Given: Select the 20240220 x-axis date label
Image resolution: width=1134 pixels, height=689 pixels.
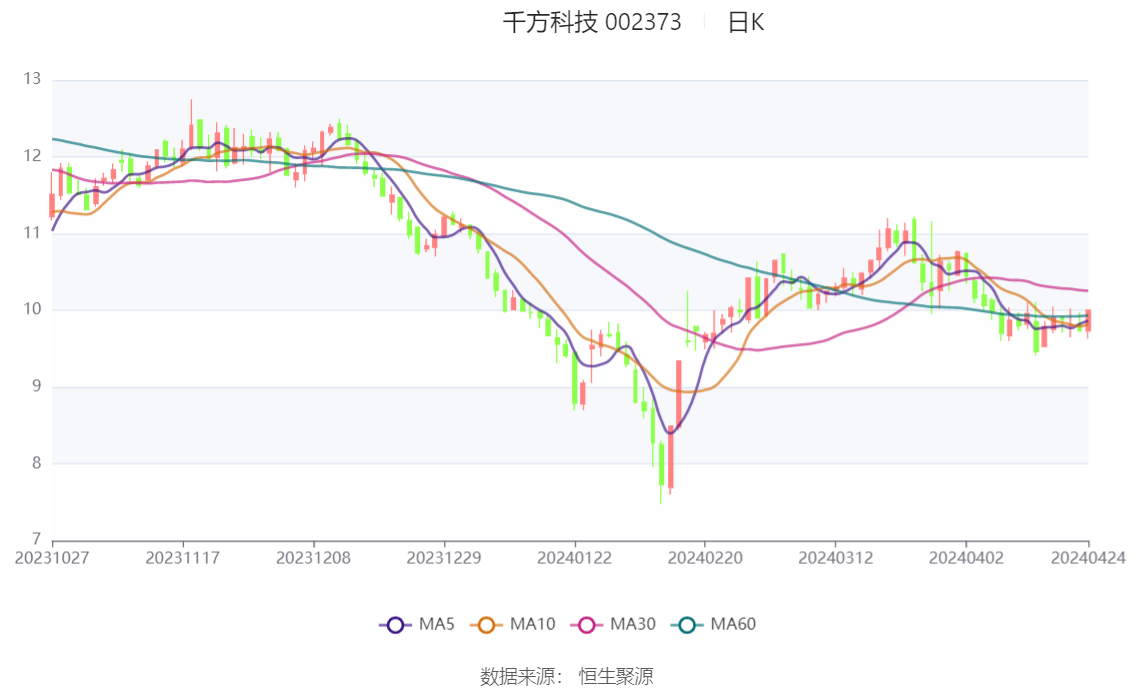Looking at the screenshot, I should pyautogui.click(x=704, y=558).
